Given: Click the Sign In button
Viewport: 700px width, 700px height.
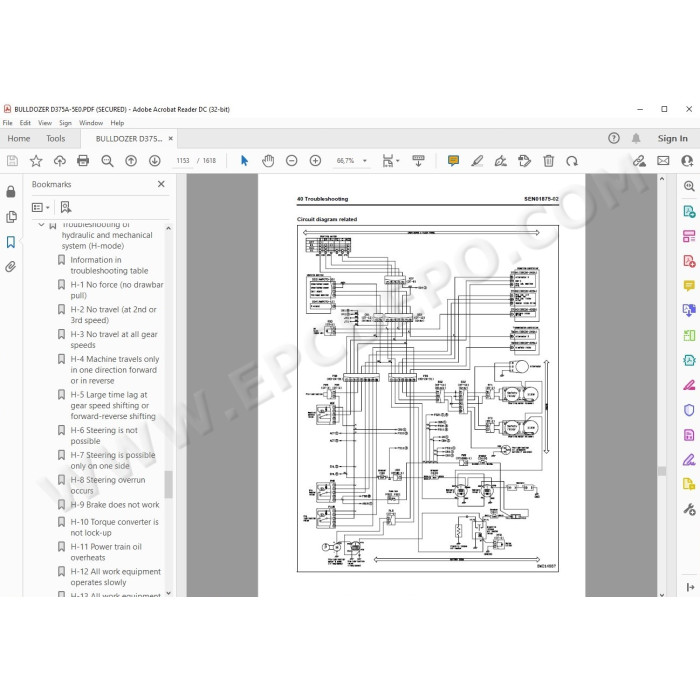Looking at the screenshot, I should (x=672, y=138).
